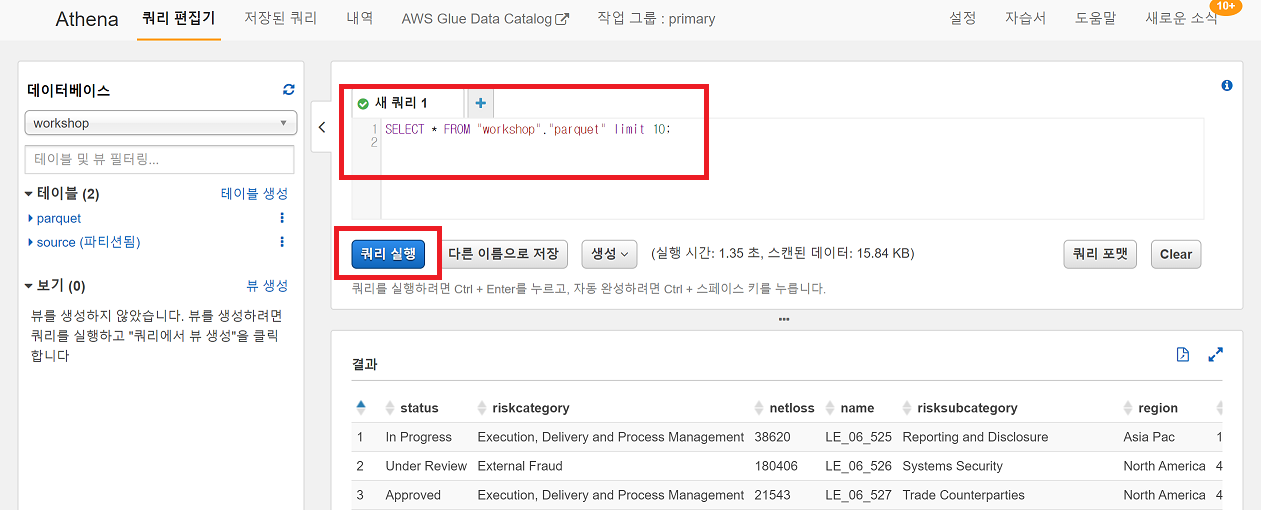Click the info icon in query editor

point(1227,86)
